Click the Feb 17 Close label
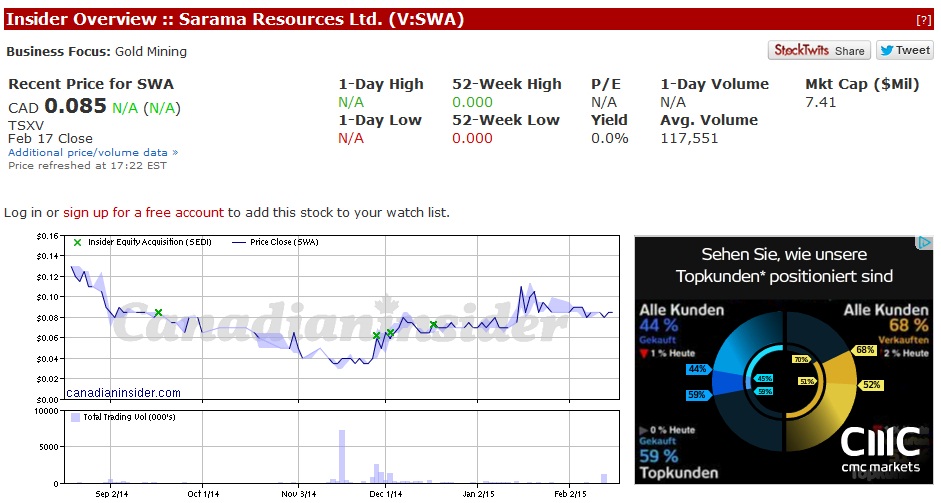The image size is (941, 503). pos(50,139)
